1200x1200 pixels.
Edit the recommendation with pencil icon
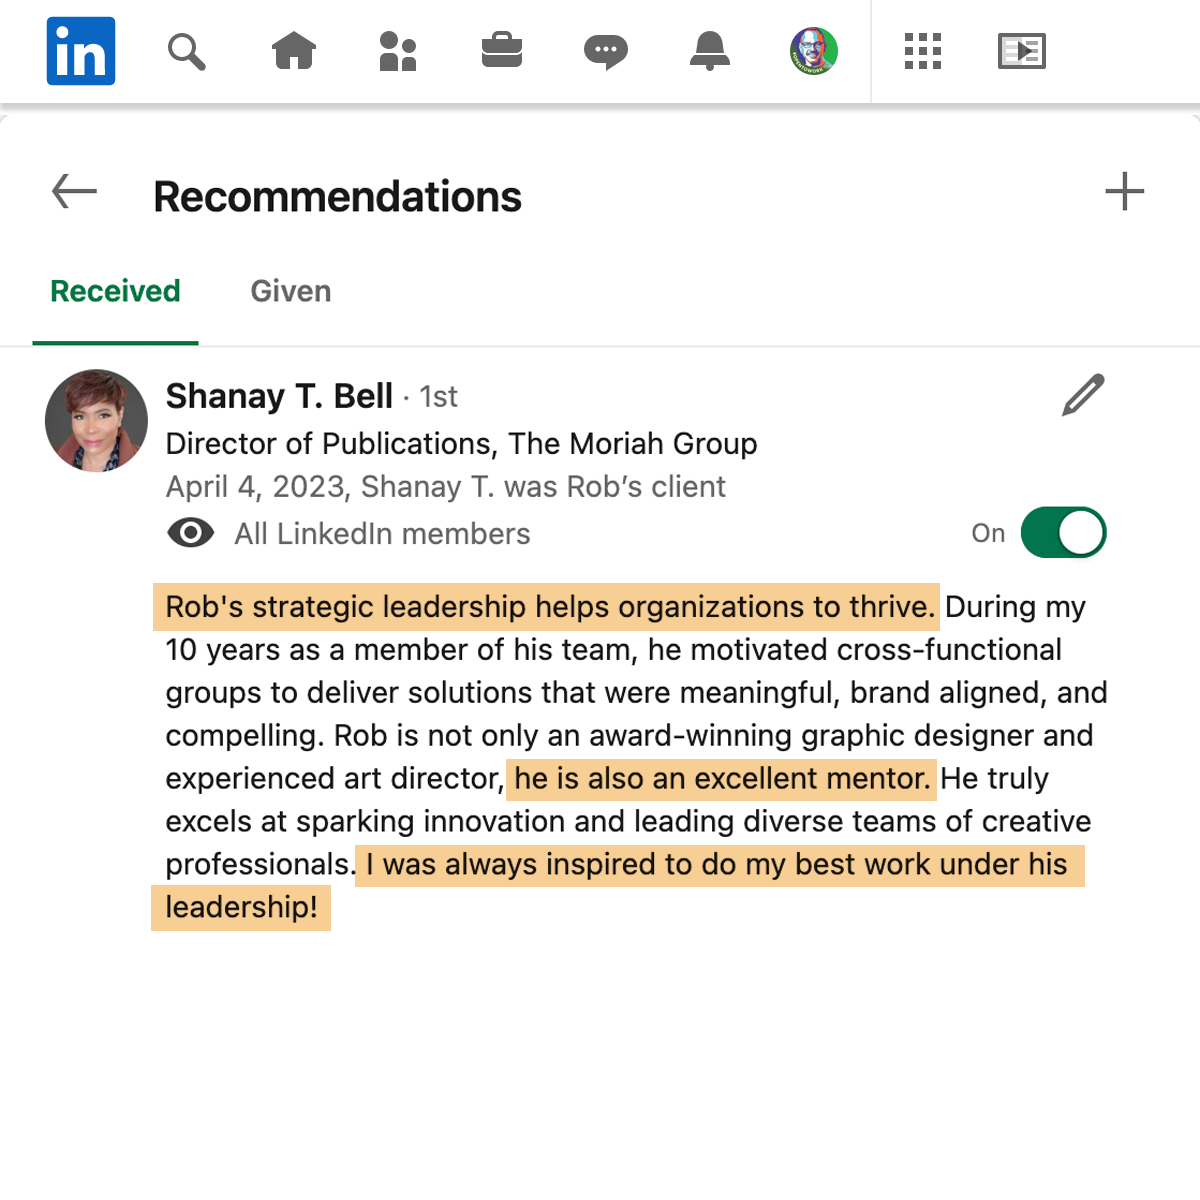(1084, 395)
